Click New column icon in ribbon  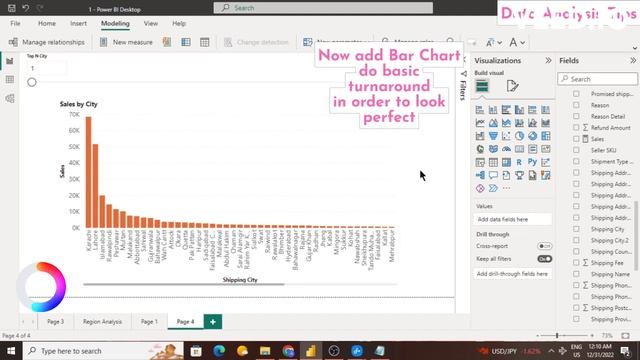[186, 42]
